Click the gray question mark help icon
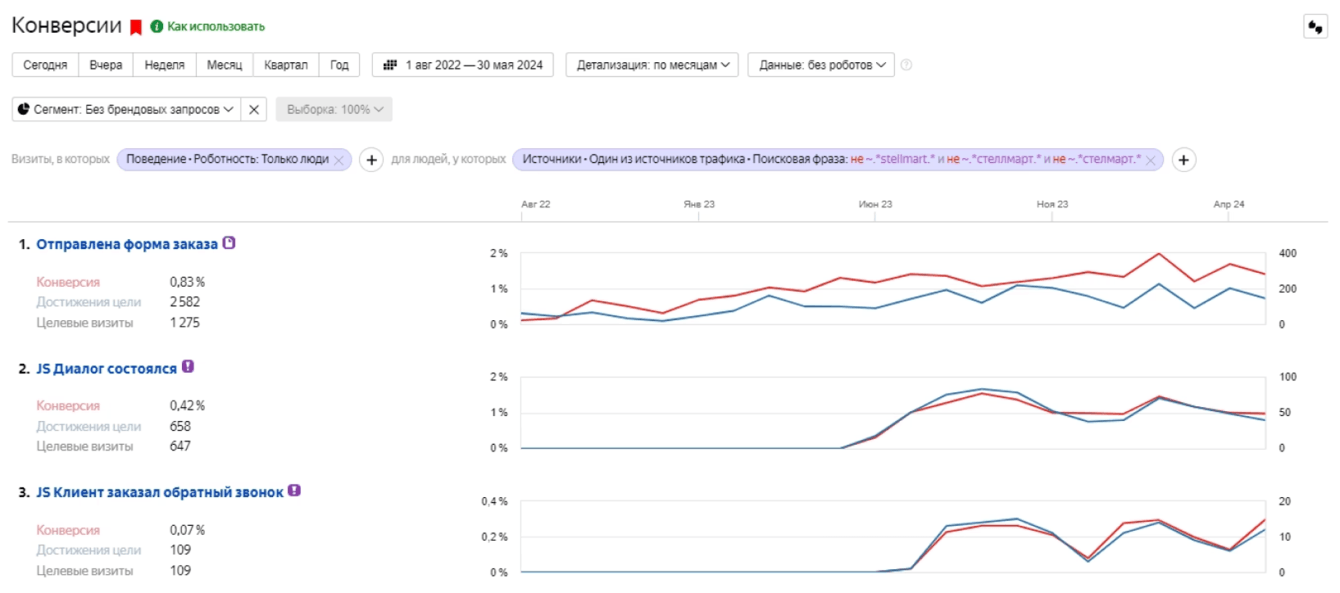1340x593 pixels. (x=906, y=65)
